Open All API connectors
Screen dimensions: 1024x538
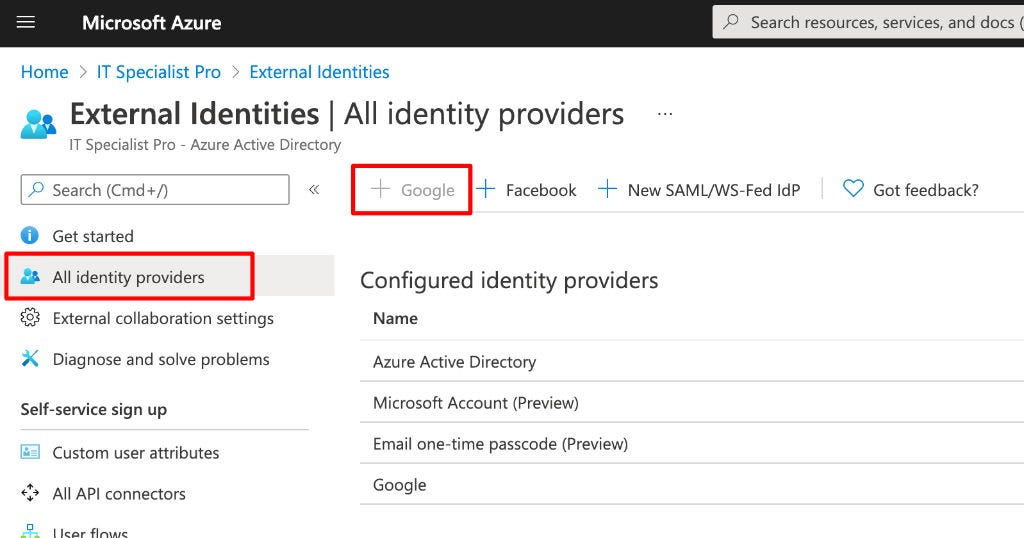(x=119, y=494)
